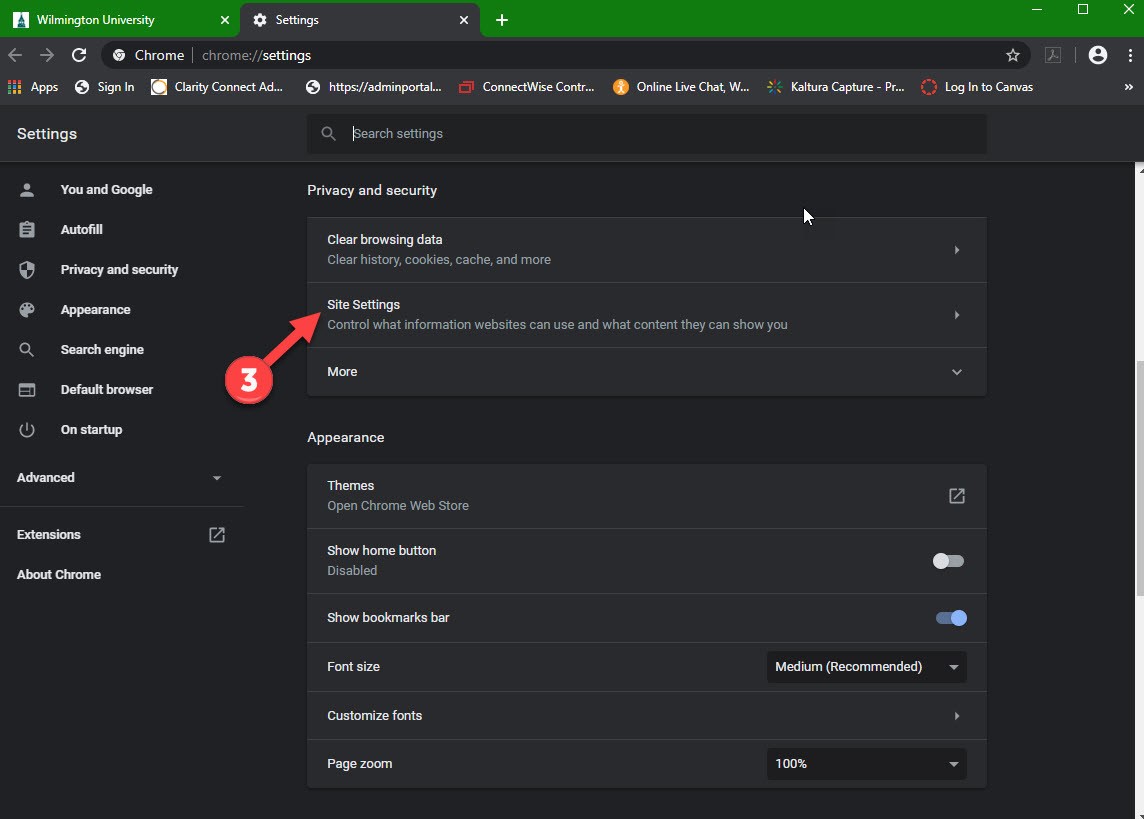Open the Themes external link icon
This screenshot has width=1144, height=819.
tap(957, 496)
